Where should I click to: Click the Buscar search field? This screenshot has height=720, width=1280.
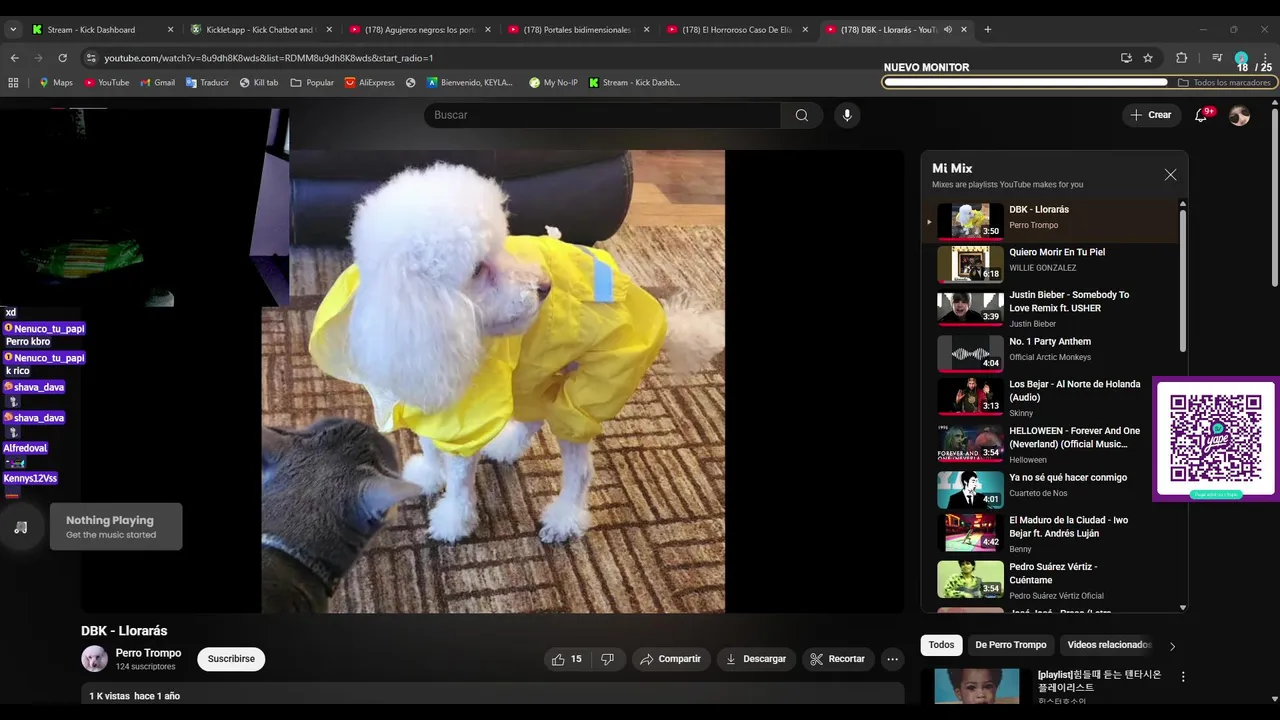tap(603, 115)
